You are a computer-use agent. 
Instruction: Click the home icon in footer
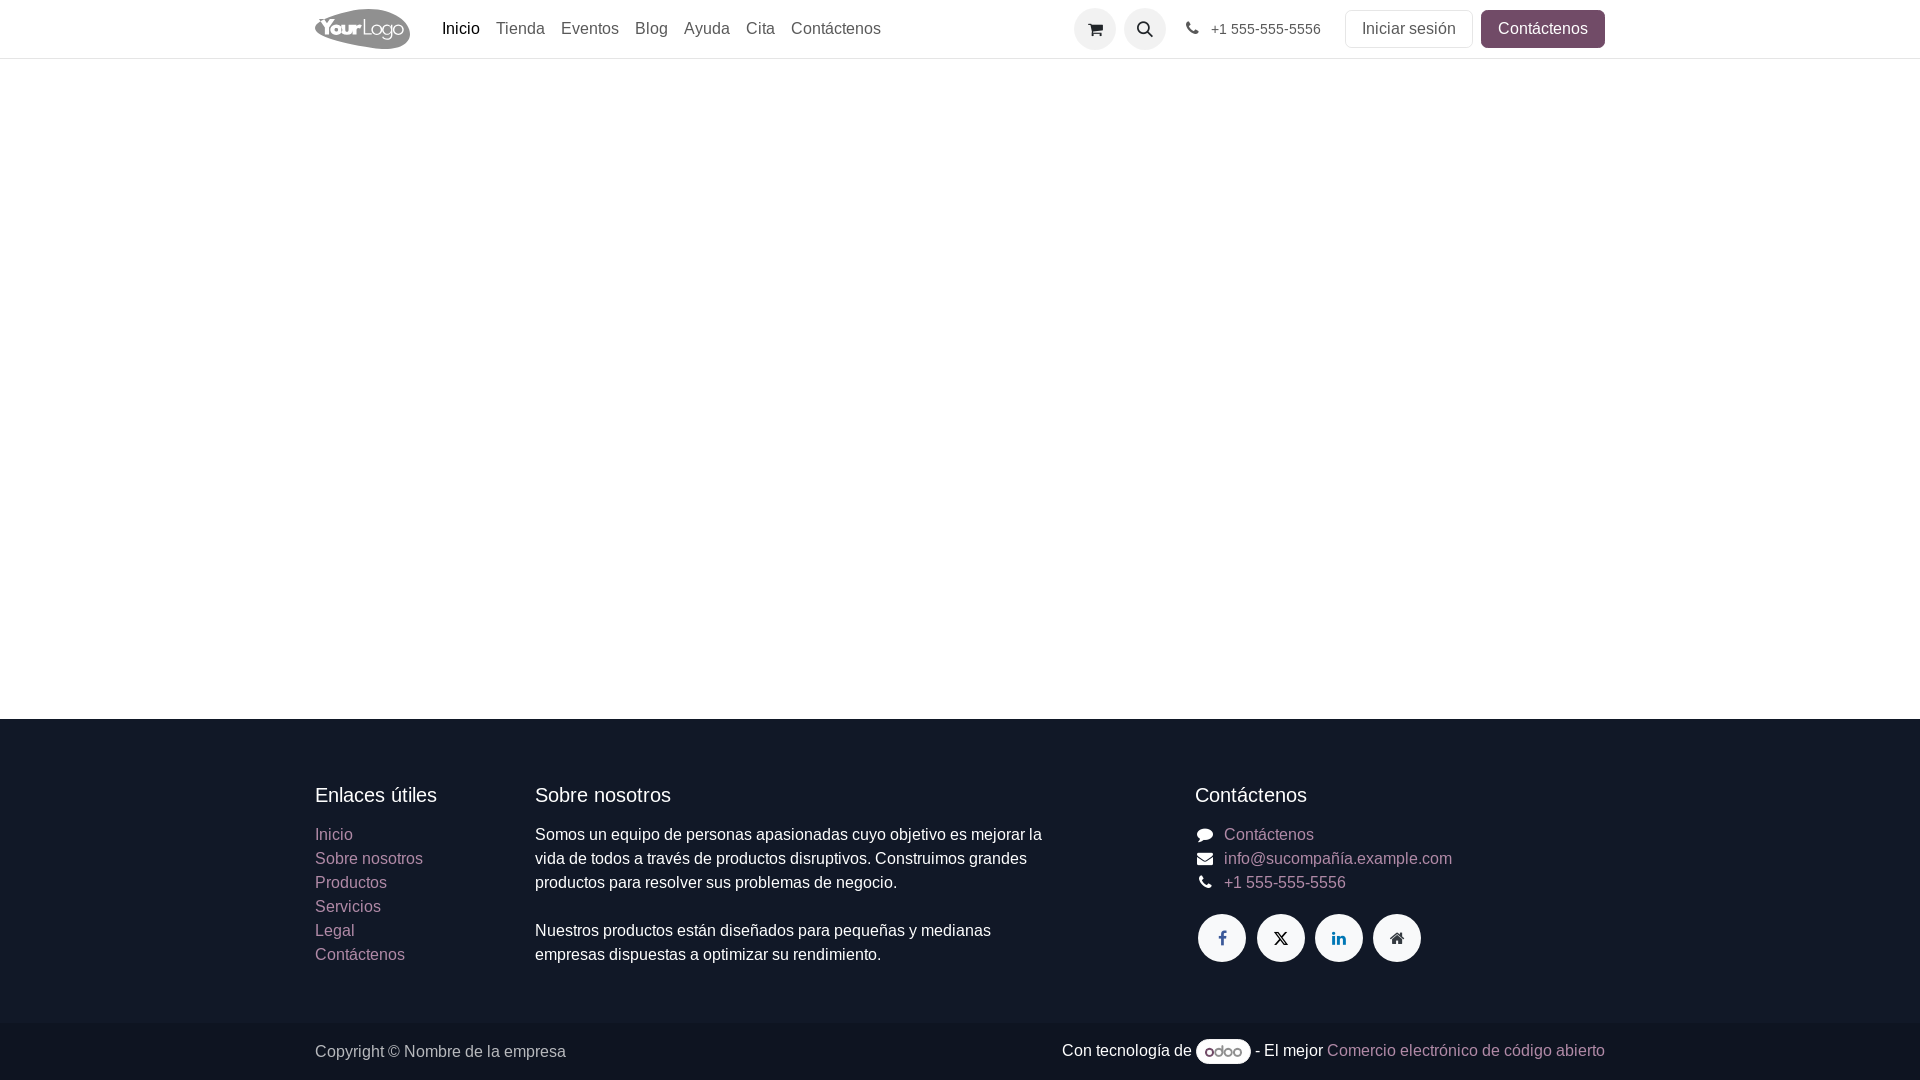click(1397, 938)
